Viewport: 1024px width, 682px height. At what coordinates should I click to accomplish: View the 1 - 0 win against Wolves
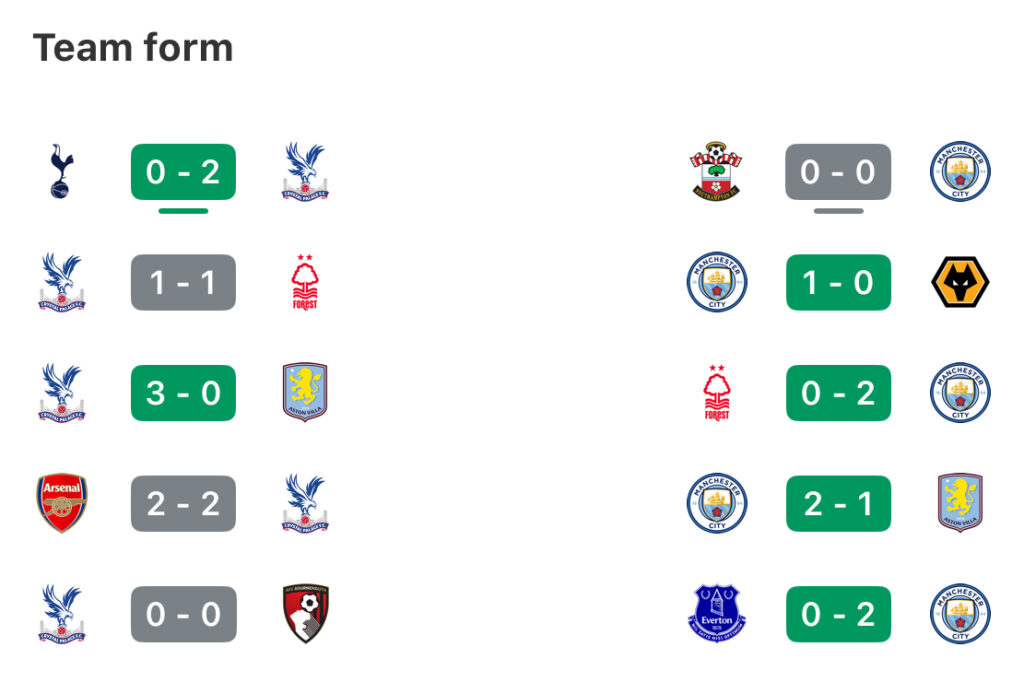(839, 282)
